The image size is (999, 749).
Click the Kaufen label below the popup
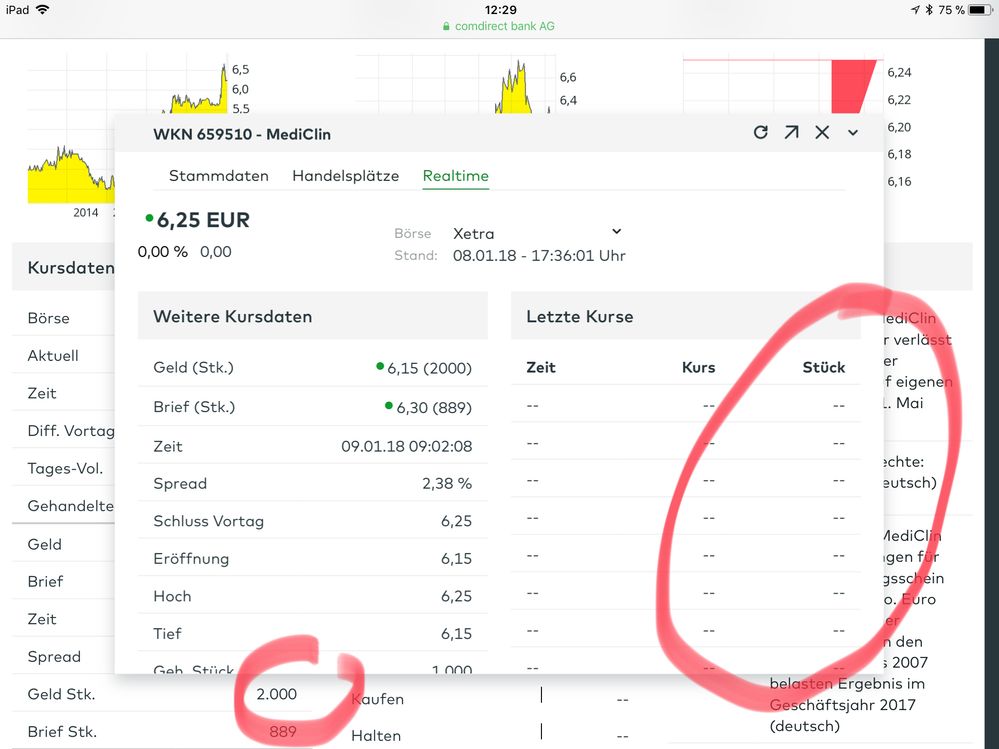click(x=376, y=699)
